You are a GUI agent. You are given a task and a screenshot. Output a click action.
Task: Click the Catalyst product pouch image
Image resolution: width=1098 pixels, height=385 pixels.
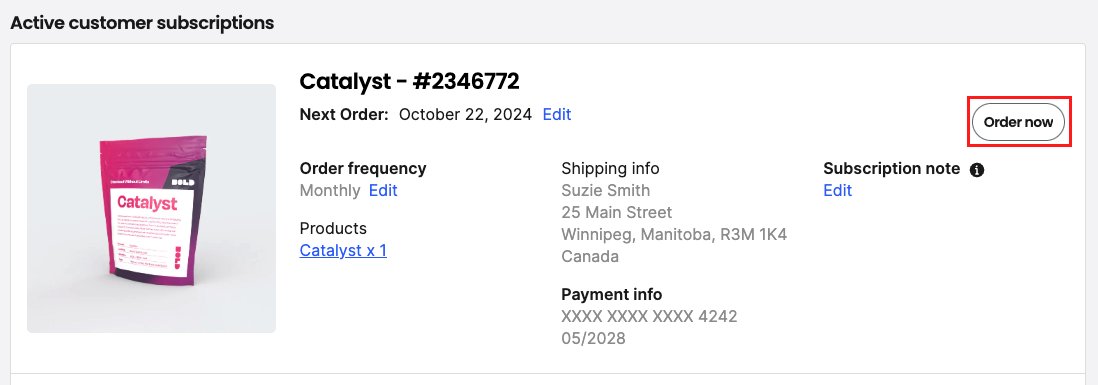pos(151,209)
